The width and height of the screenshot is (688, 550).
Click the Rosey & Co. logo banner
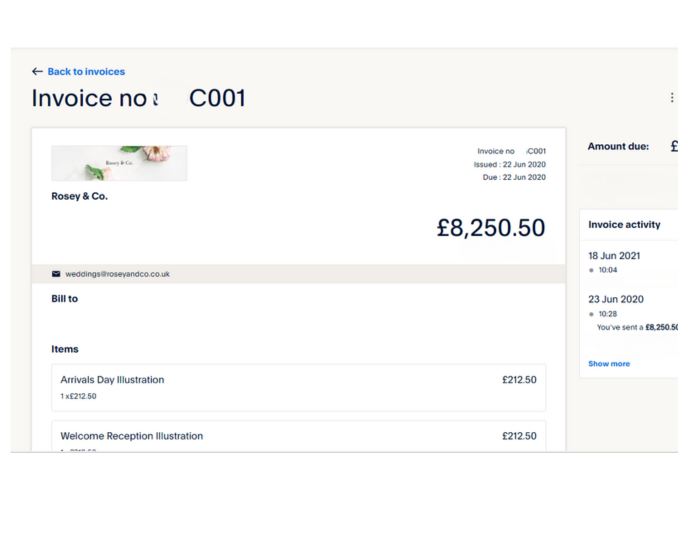point(119,163)
